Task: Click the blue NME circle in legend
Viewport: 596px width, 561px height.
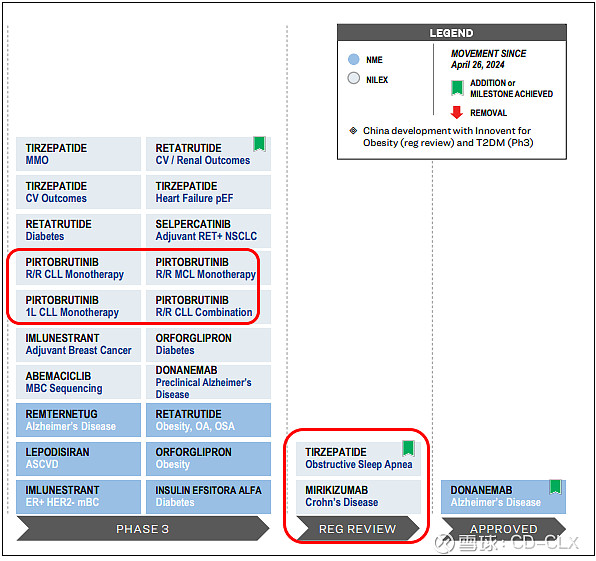Action: tap(353, 59)
